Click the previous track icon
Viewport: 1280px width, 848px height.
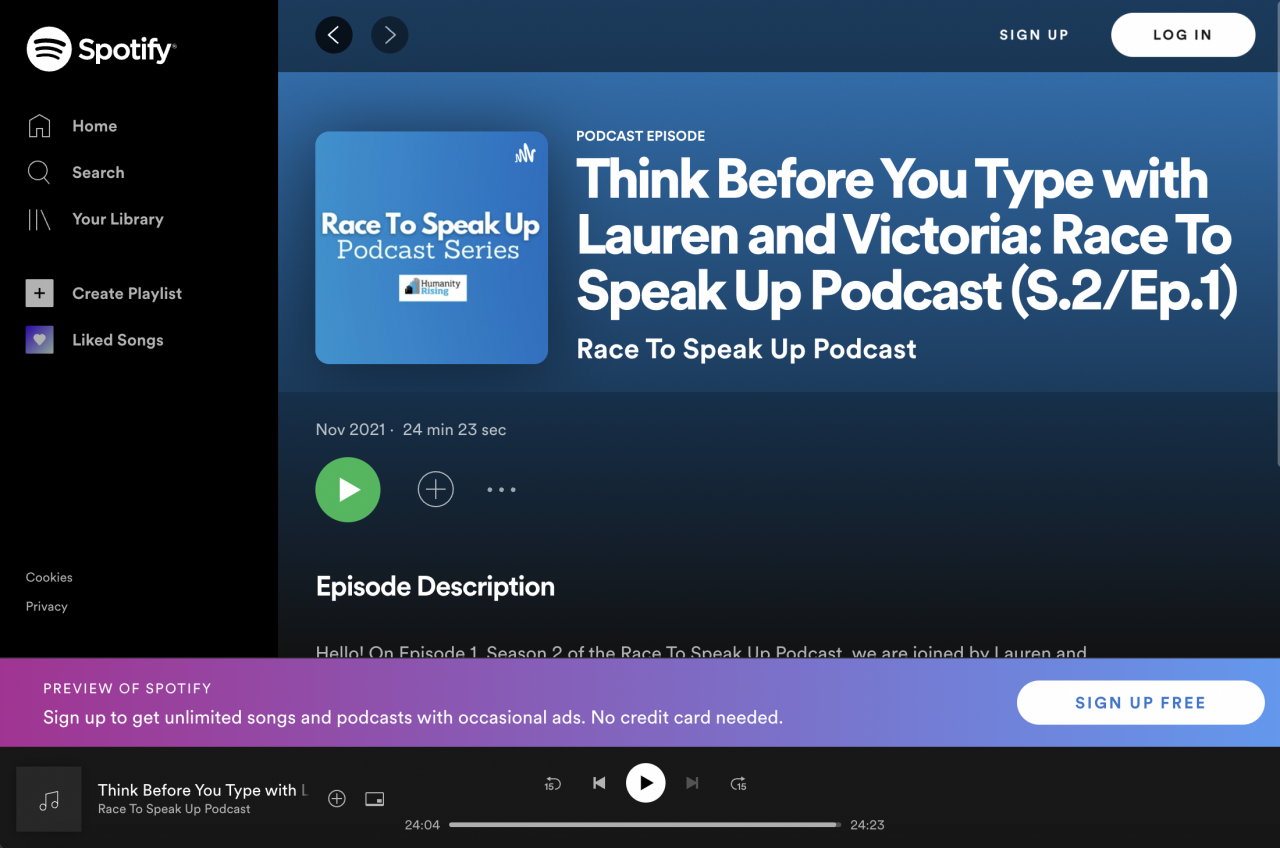coord(599,783)
